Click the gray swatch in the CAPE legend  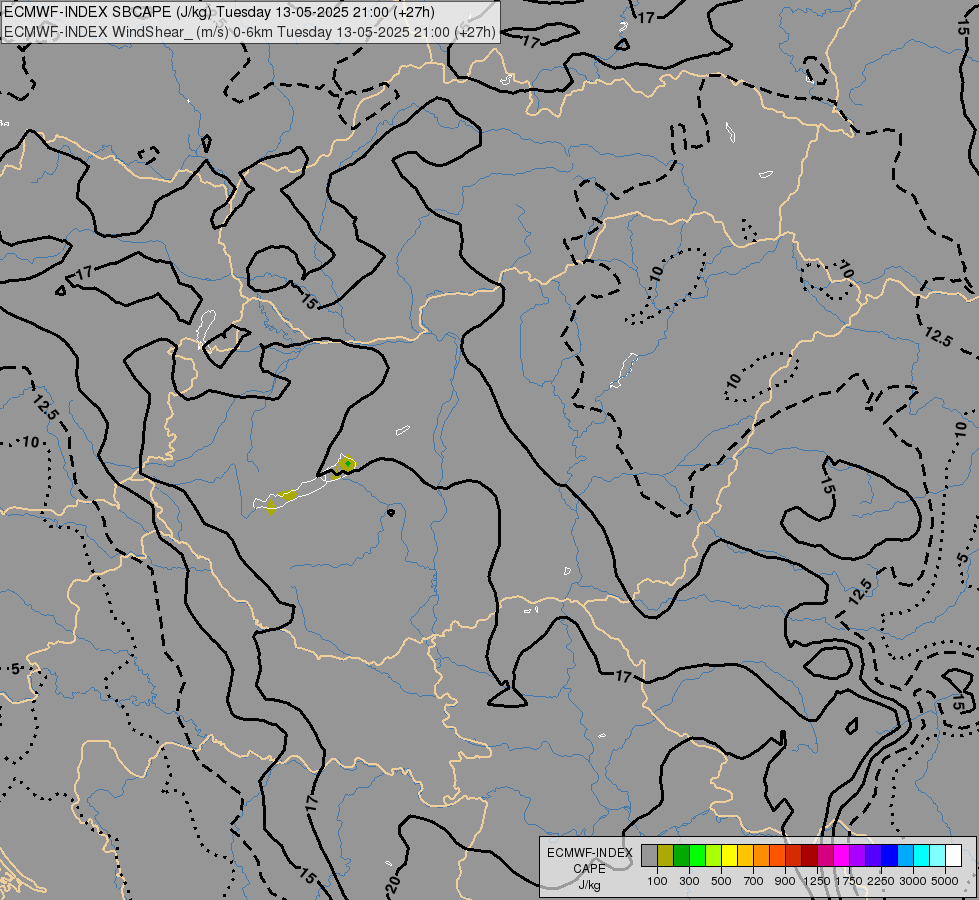point(649,855)
